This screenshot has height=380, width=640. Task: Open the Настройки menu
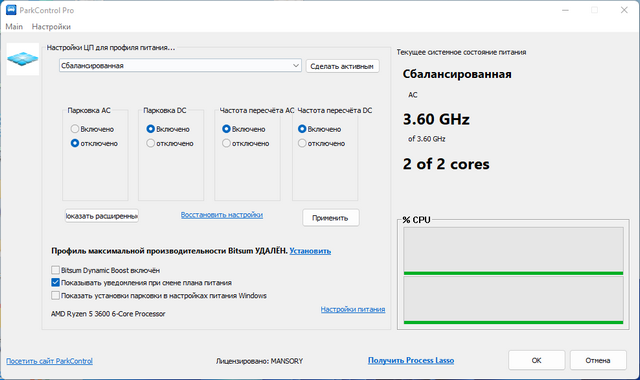[51, 27]
